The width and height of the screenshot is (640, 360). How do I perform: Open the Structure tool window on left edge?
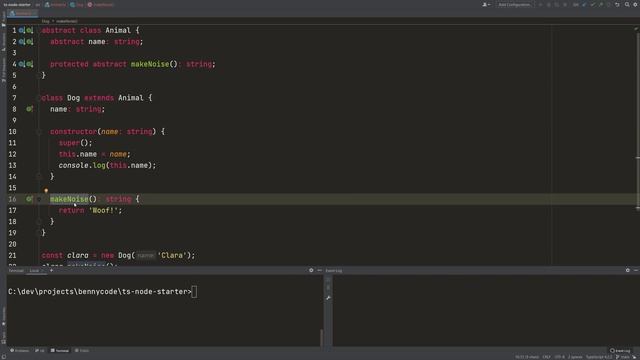pyautogui.click(x=4, y=41)
